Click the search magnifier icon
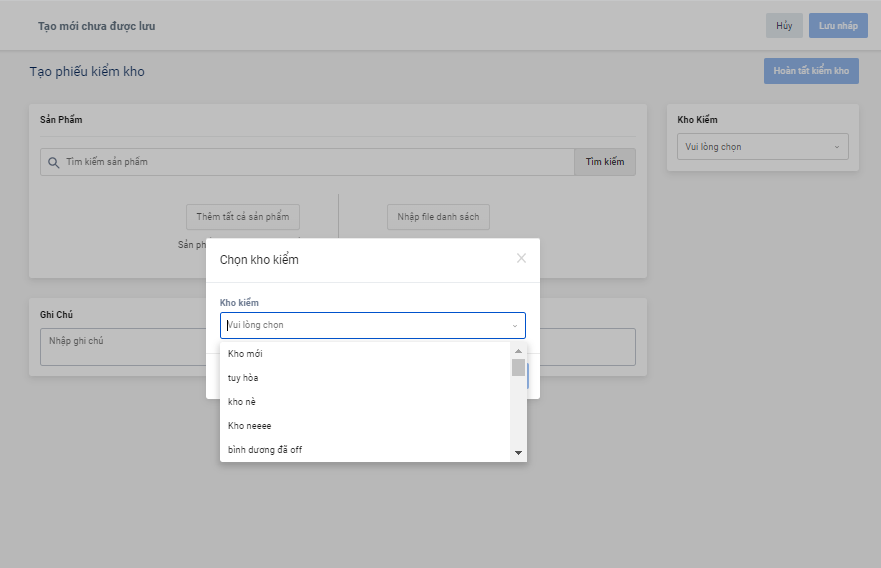881x568 pixels. [53, 162]
